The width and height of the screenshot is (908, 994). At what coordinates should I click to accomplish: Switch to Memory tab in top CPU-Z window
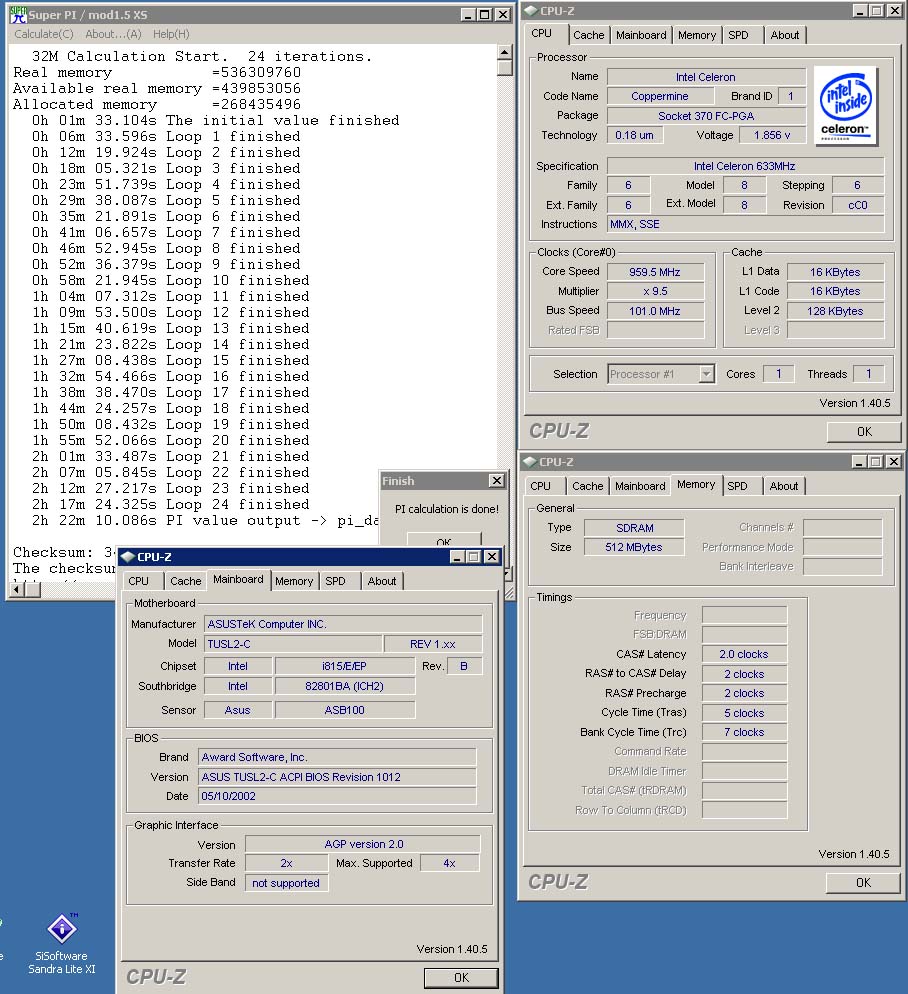coord(697,36)
